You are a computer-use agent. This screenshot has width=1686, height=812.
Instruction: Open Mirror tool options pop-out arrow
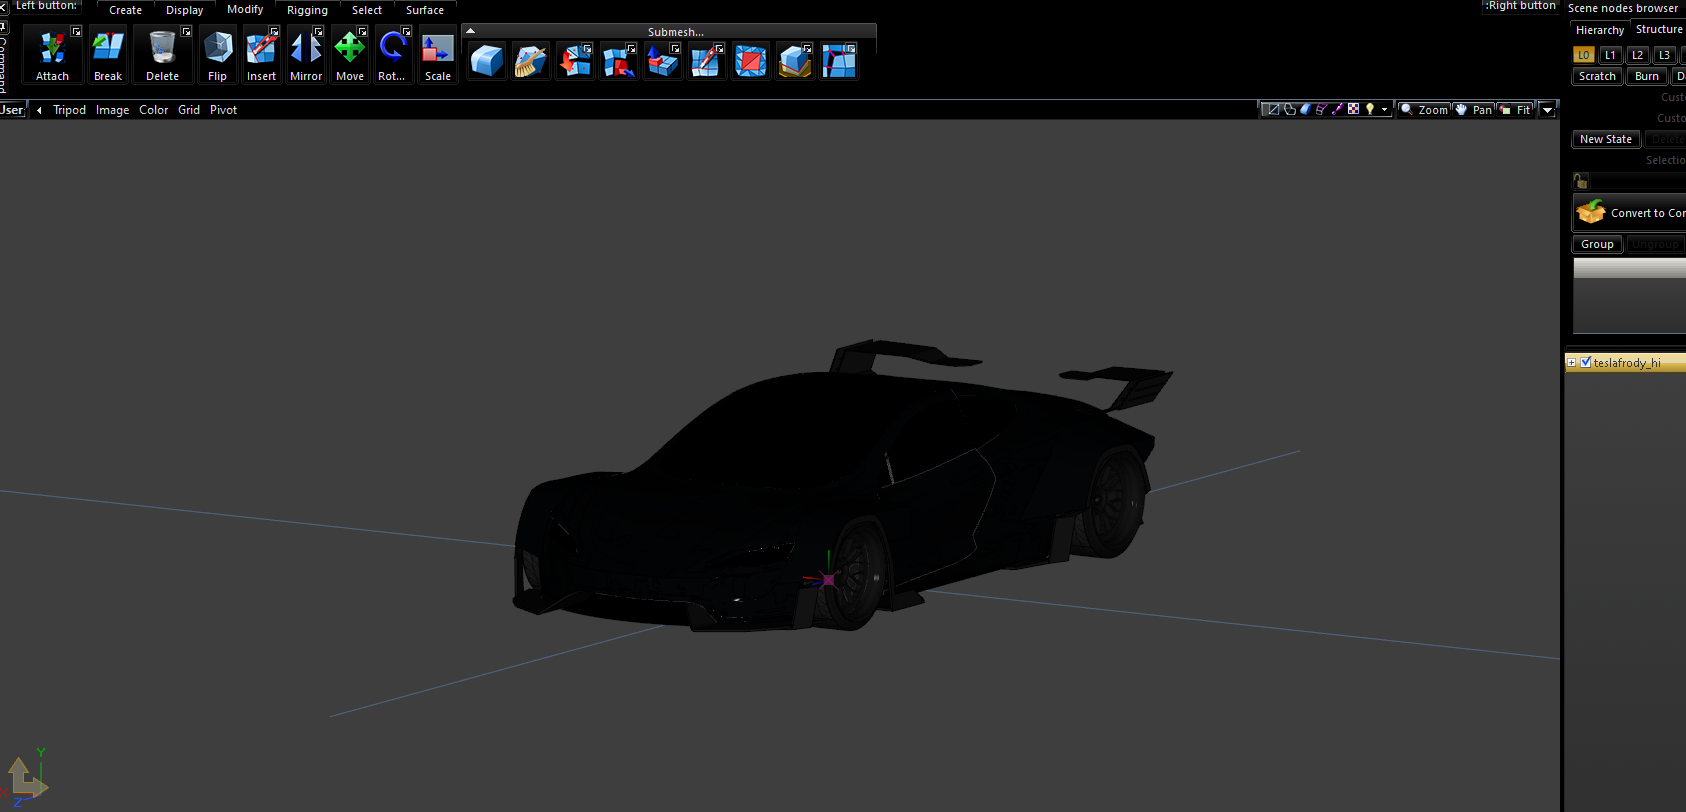[318, 32]
